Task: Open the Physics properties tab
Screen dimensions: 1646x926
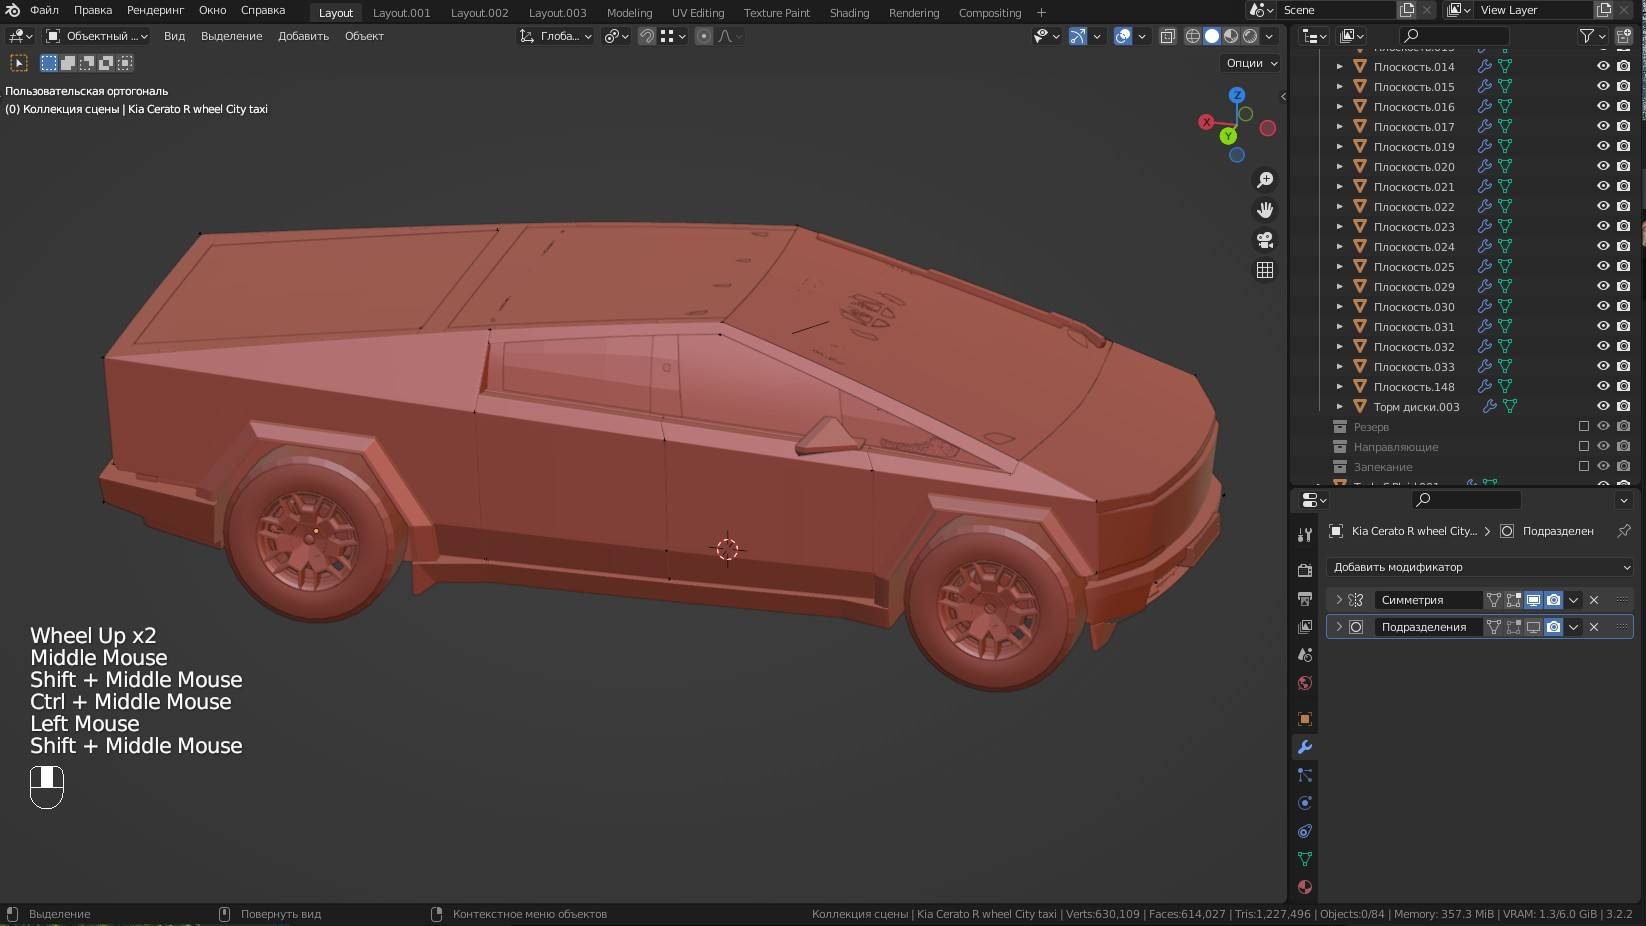Action: coord(1304,803)
